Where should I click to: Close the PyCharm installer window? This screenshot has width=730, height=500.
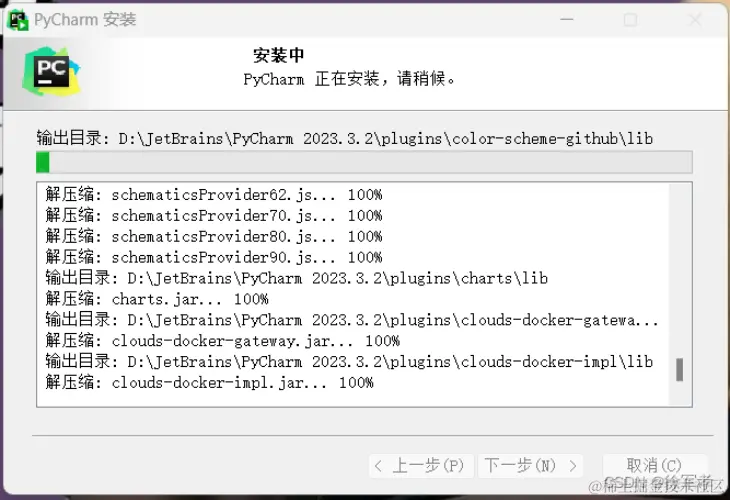point(695,20)
